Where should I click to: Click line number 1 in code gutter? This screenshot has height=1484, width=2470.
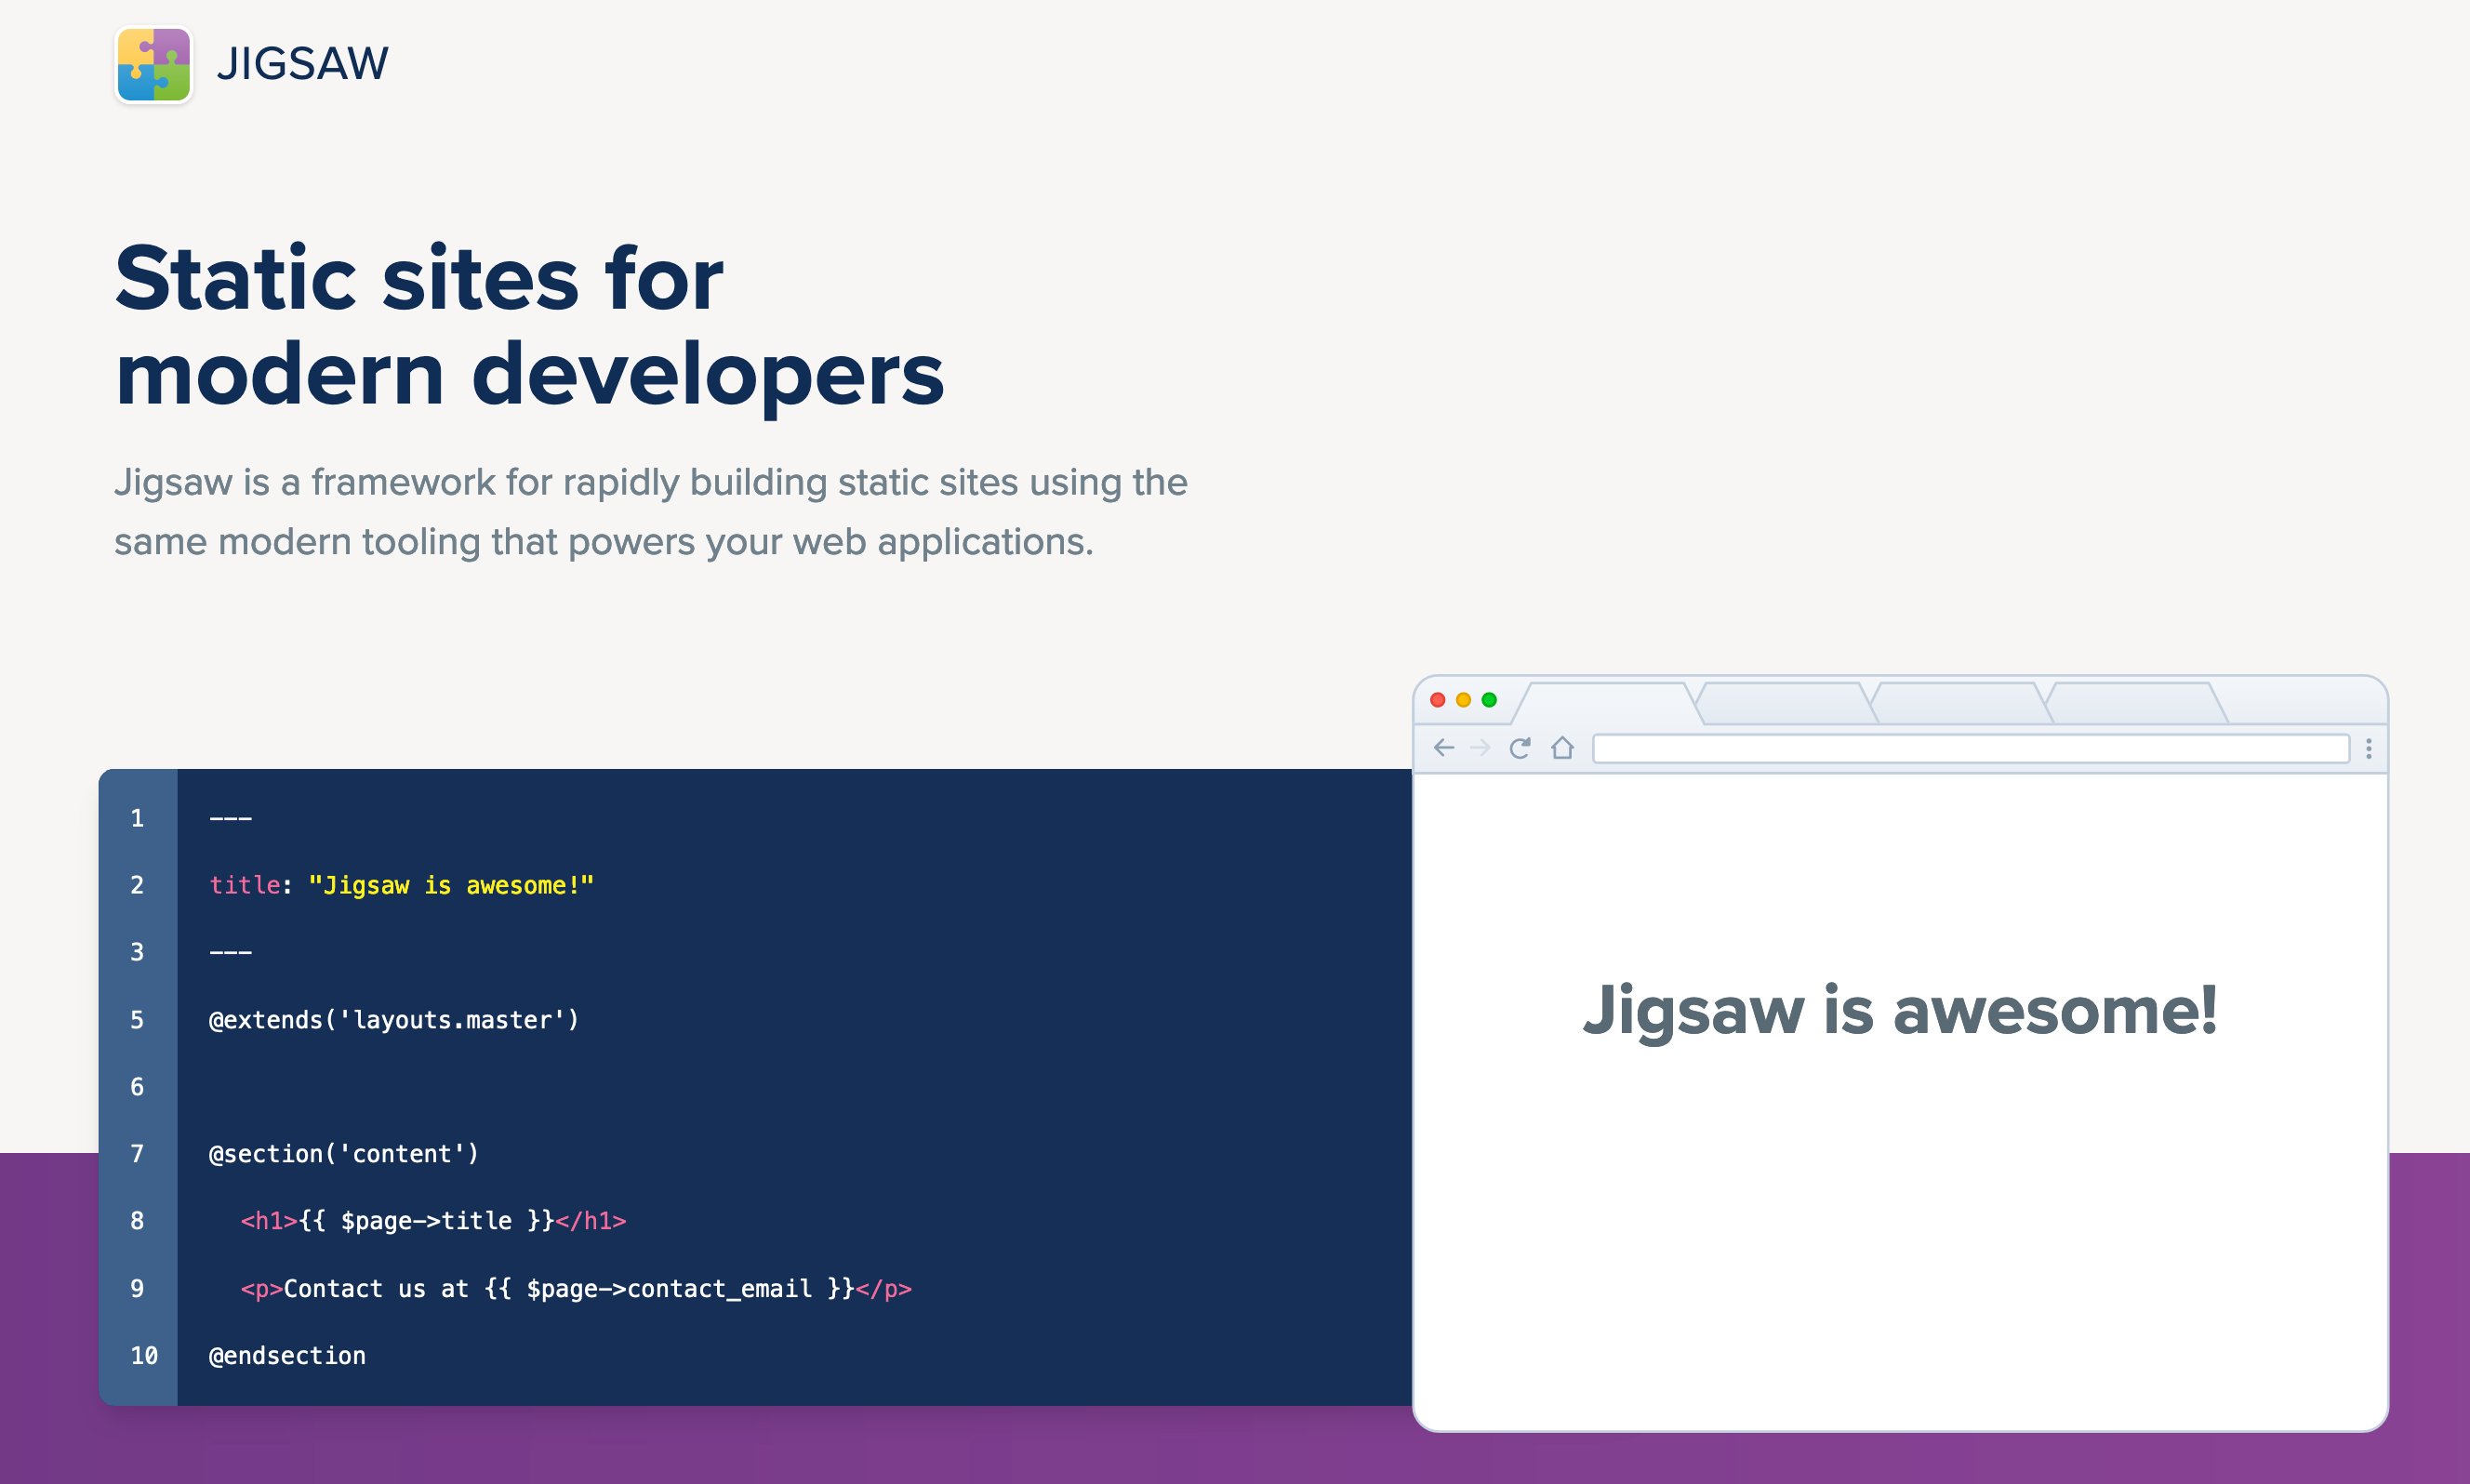pyautogui.click(x=137, y=819)
